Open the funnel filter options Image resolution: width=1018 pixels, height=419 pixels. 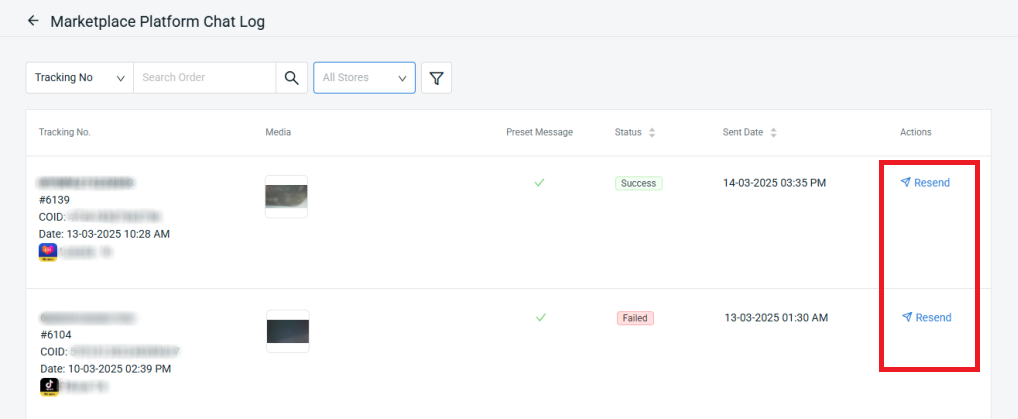point(436,78)
